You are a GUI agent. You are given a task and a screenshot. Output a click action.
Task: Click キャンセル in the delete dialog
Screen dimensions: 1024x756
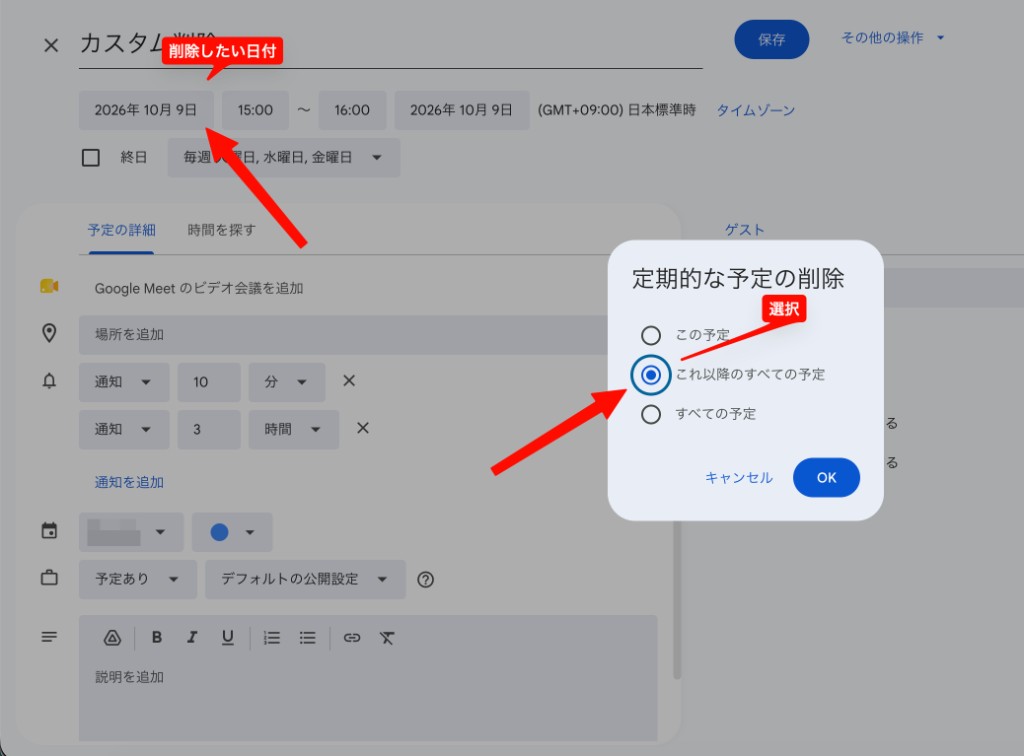pyautogui.click(x=739, y=477)
